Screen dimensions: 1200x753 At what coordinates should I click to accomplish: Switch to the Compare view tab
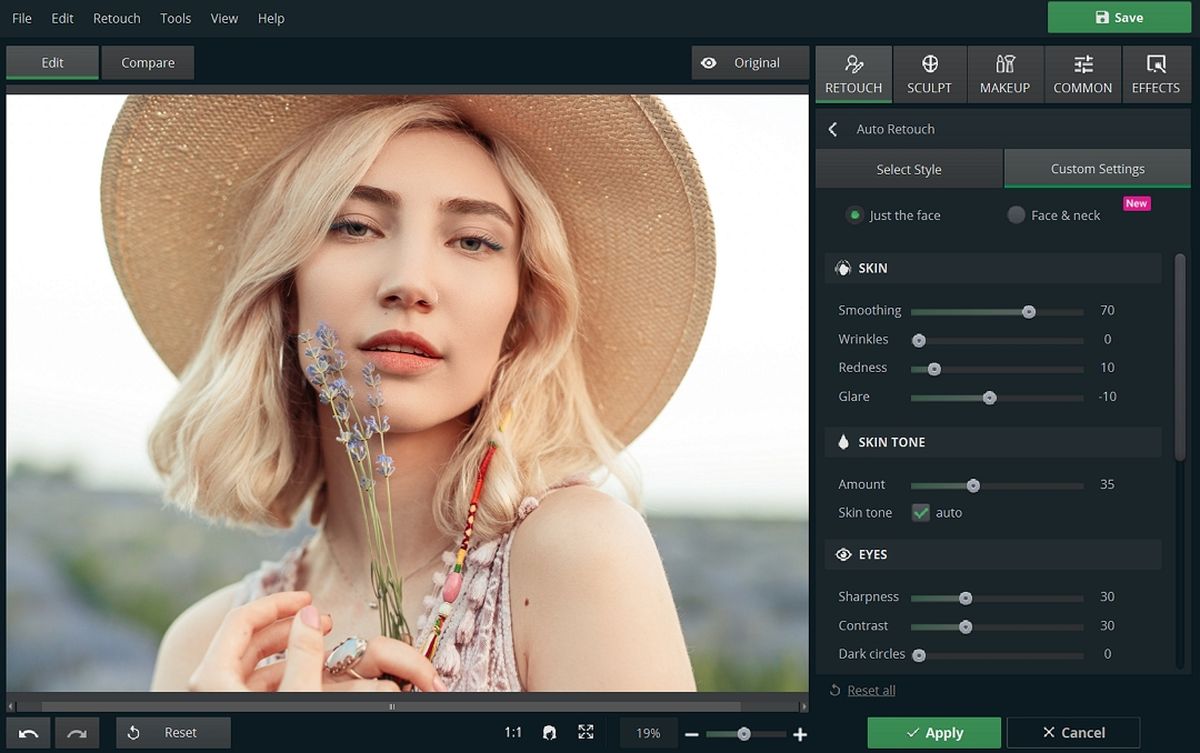click(x=148, y=63)
